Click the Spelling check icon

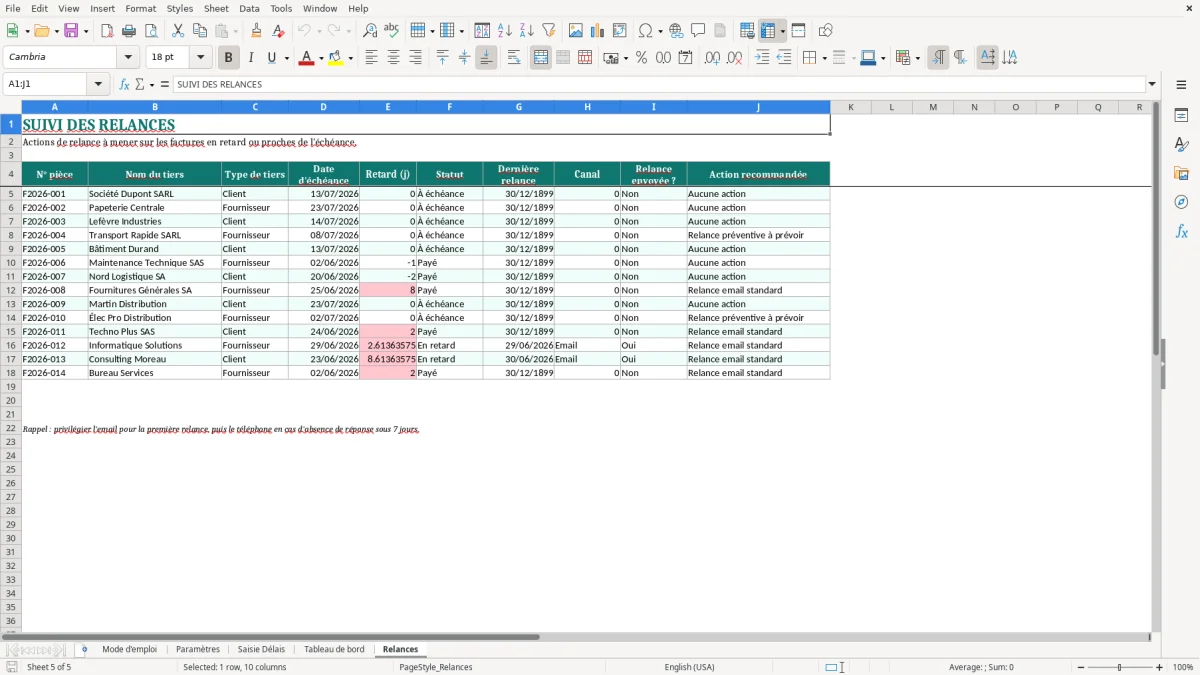(x=392, y=31)
